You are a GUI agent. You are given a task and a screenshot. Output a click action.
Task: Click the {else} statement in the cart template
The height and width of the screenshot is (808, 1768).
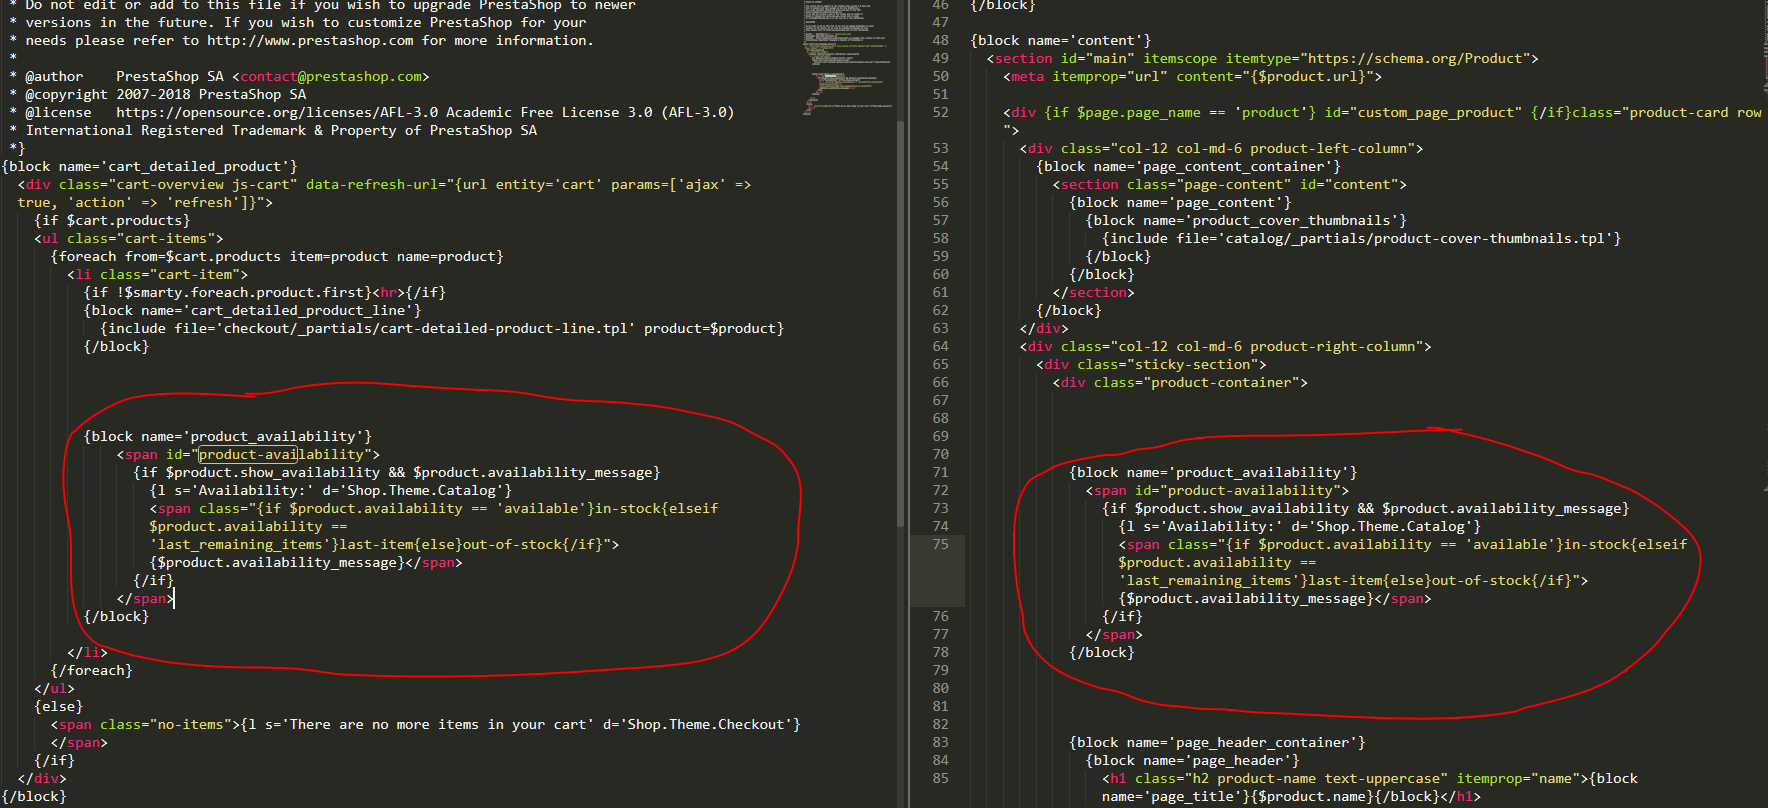click(x=59, y=707)
